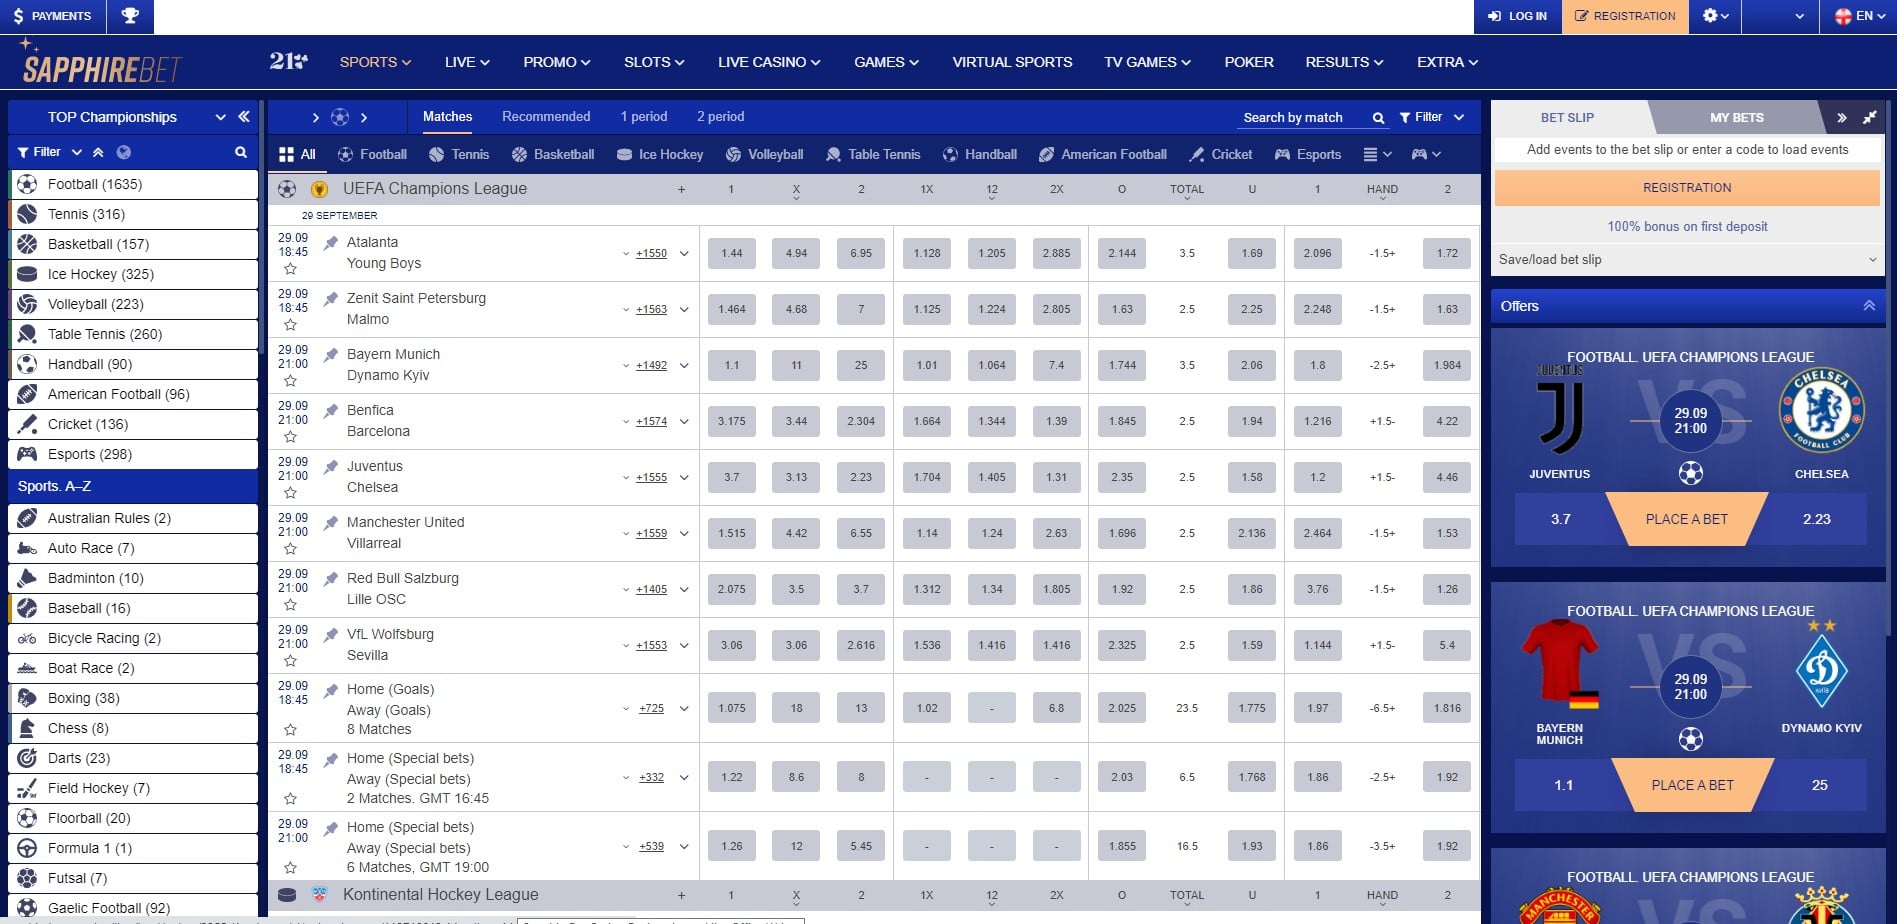Click the sidebar search magnifier icon
Screen dimensions: 1897x924
[241, 152]
